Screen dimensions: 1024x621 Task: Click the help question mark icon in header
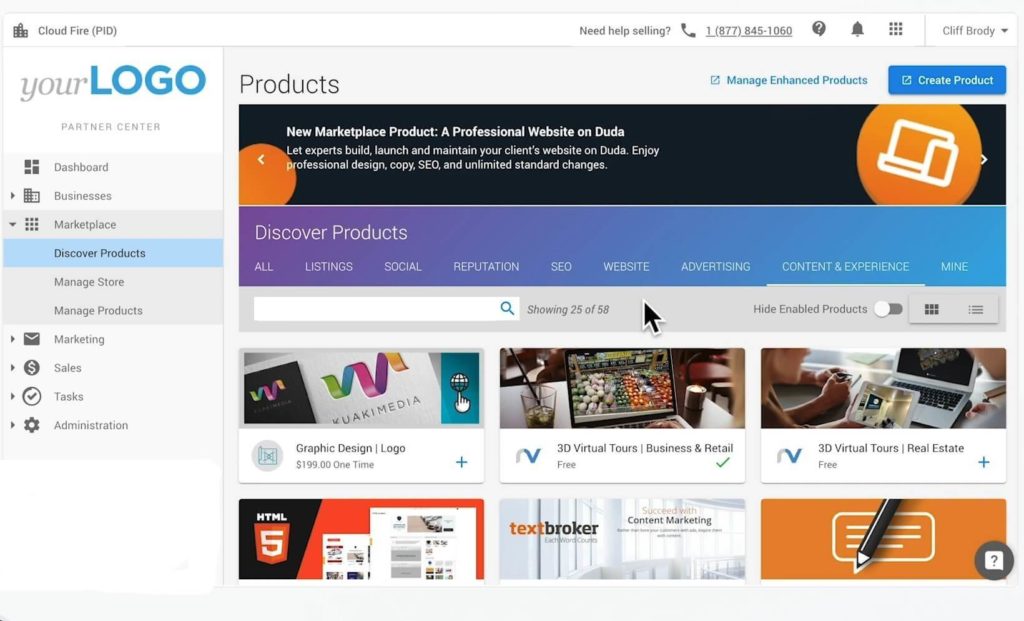point(819,30)
